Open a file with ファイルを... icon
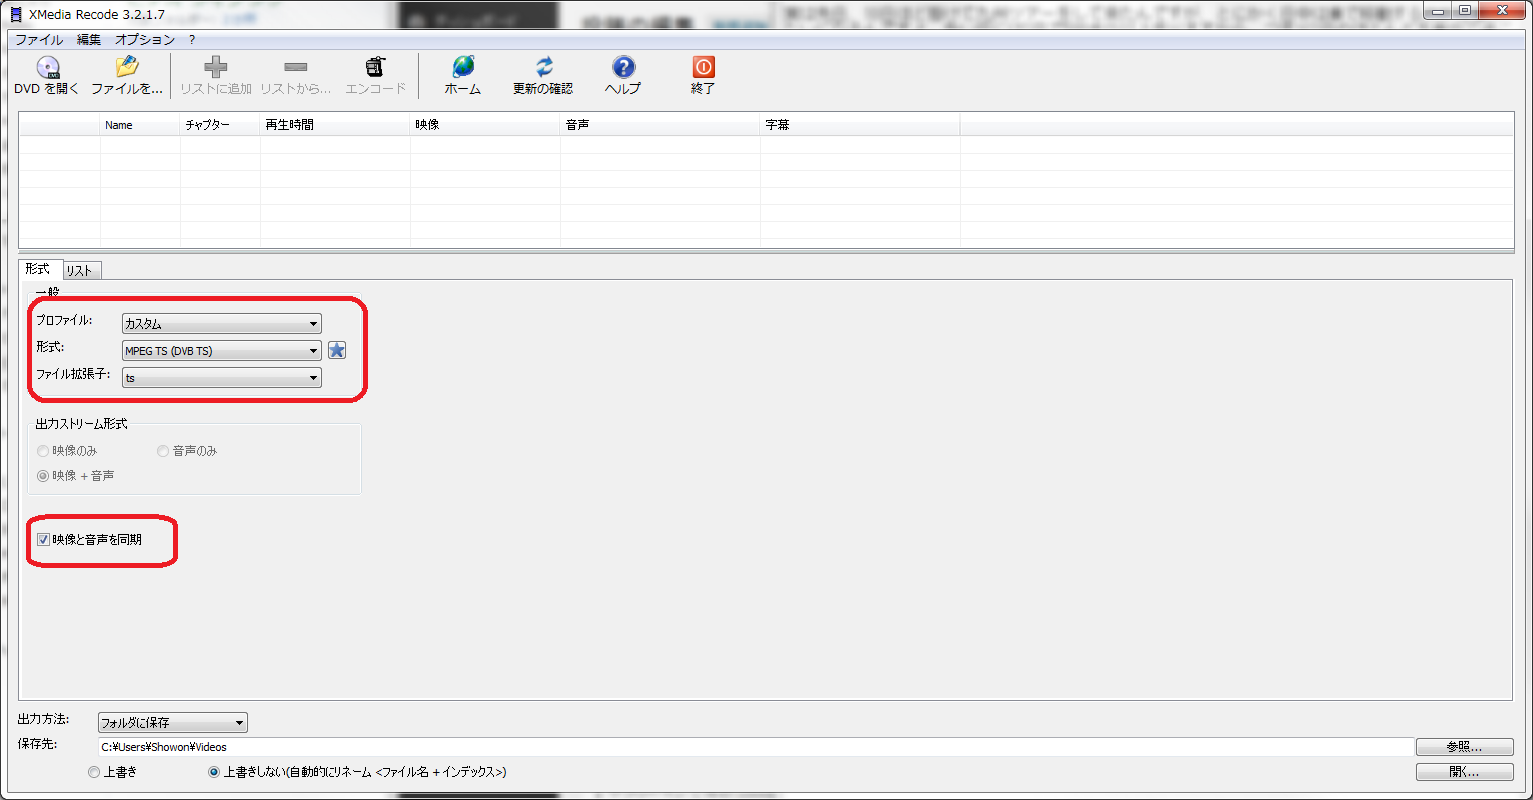 (126, 67)
